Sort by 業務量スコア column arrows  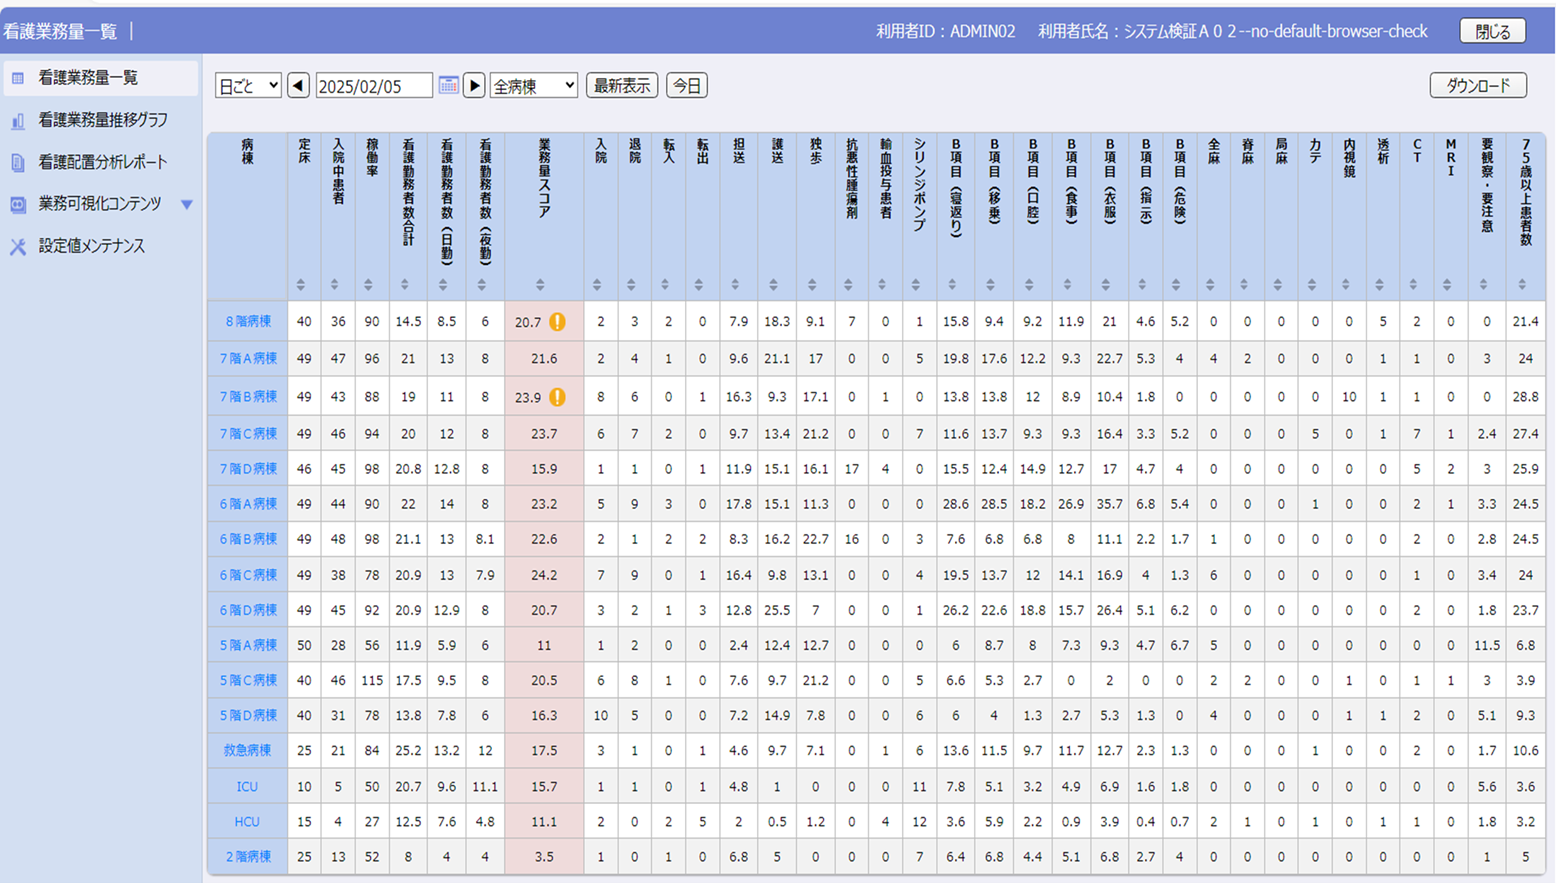coord(540,285)
